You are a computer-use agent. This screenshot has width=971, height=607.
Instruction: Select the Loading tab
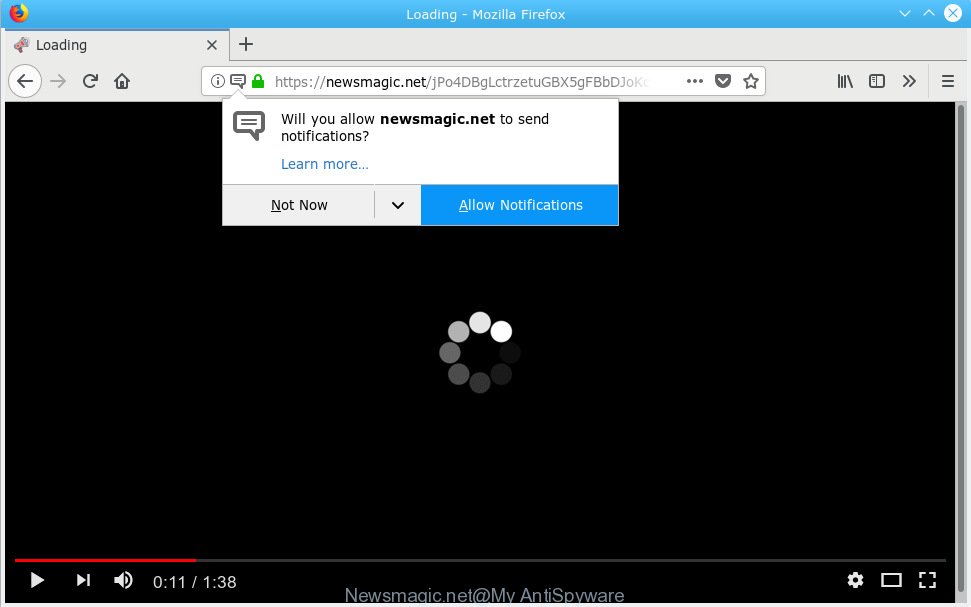[x=115, y=45]
